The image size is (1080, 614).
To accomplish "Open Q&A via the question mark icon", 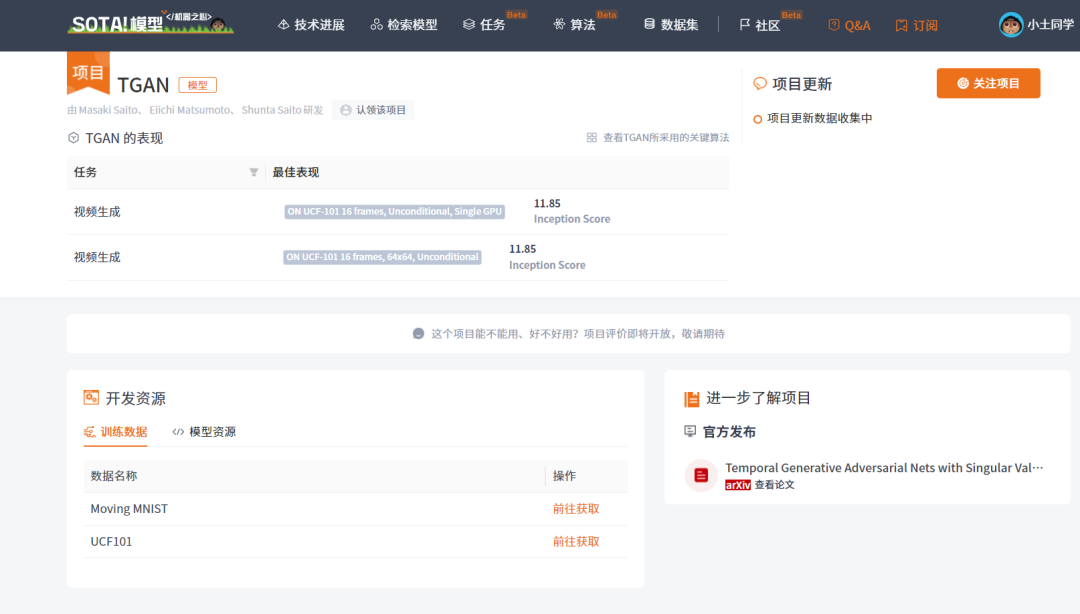I will click(x=833, y=25).
